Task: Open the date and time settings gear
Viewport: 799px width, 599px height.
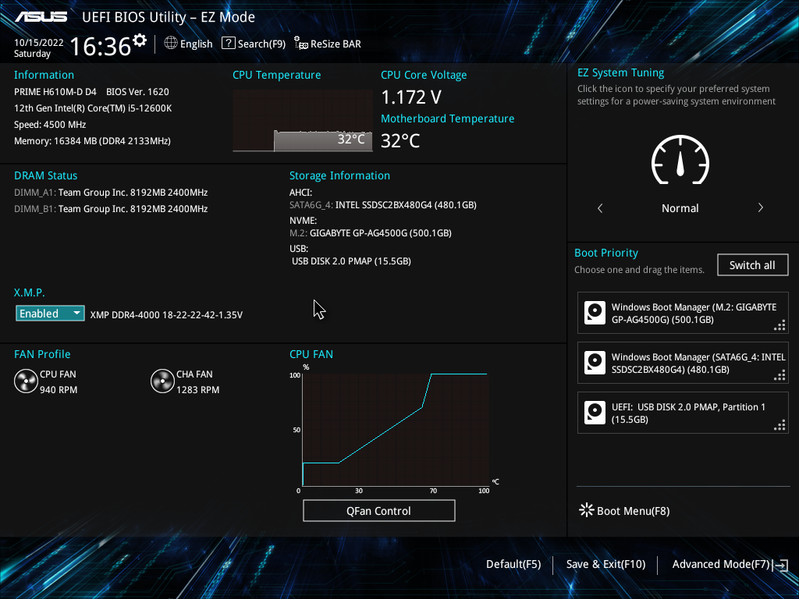Action: (140, 40)
